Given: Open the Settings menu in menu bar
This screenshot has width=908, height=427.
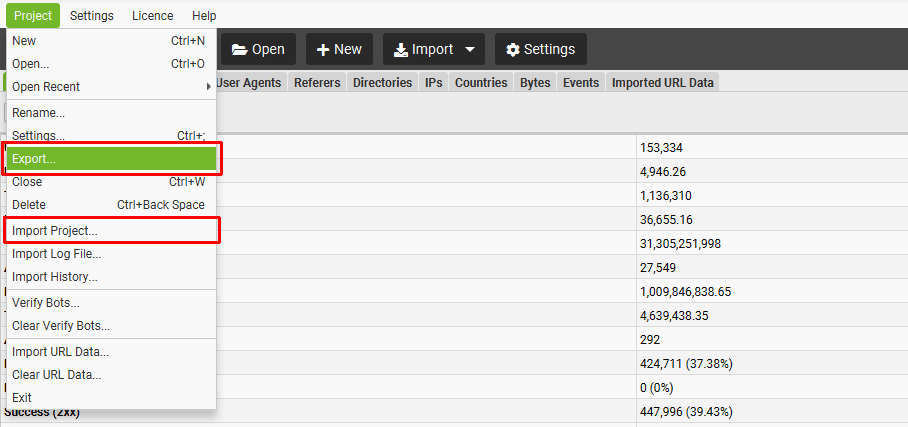Looking at the screenshot, I should [92, 16].
